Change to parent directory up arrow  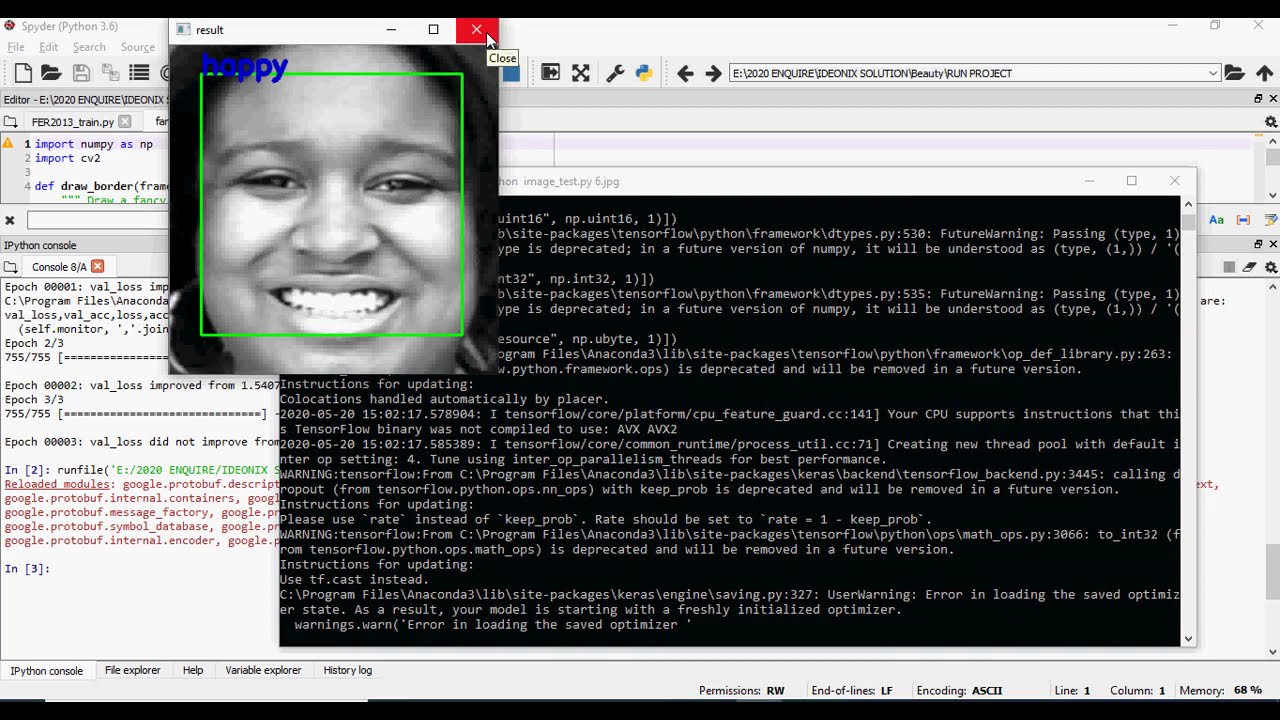(1265, 73)
